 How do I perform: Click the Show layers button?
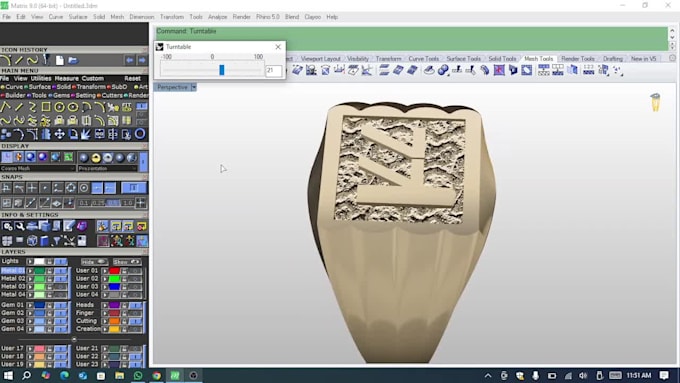tap(127, 262)
